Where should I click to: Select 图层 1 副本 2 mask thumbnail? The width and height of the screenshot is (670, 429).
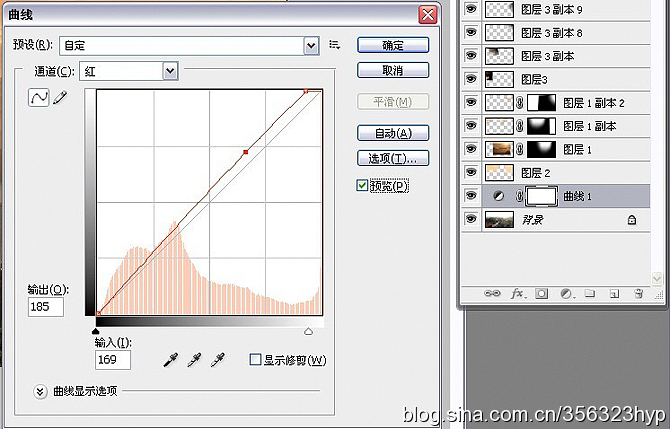coord(542,103)
